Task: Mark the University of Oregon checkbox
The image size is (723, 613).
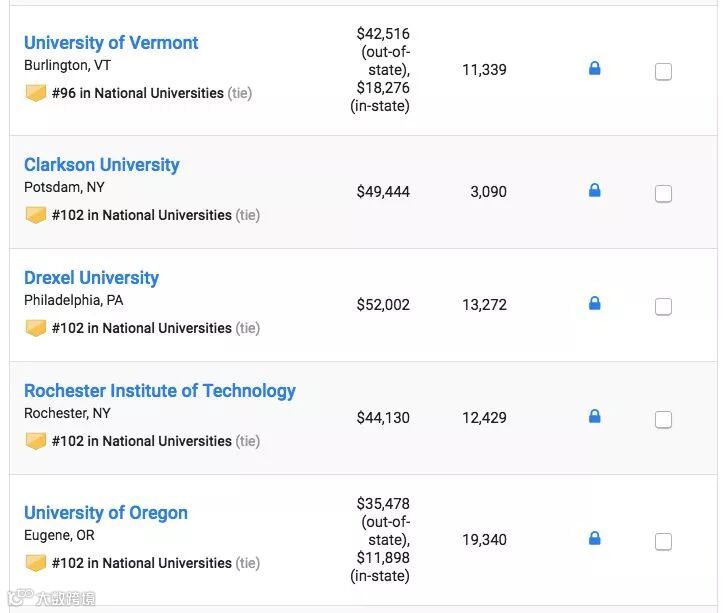Action: (663, 541)
